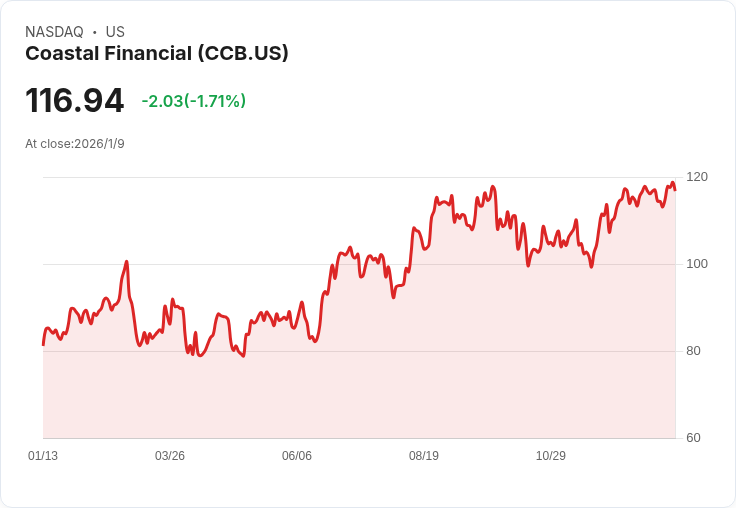The image size is (736, 508).
Task: Click the 06/06 date on the x-axis
Action: point(297,456)
